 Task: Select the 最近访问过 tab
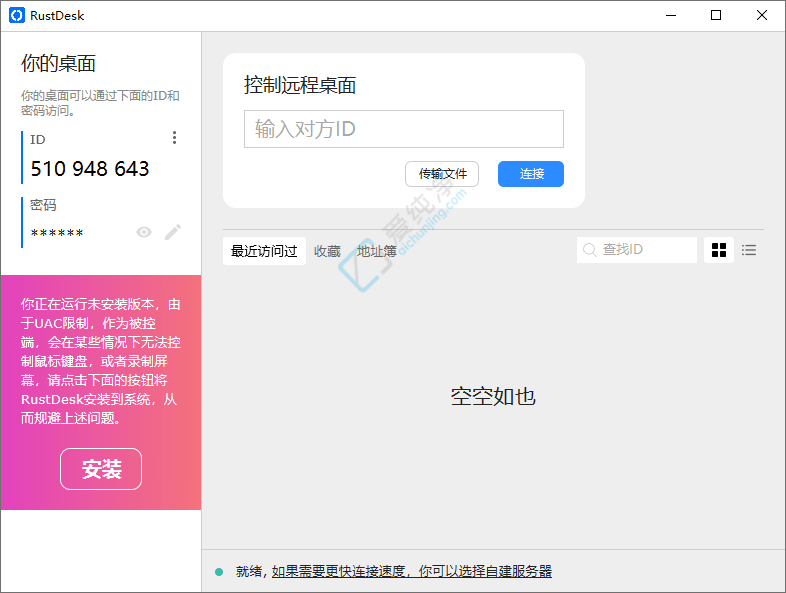point(264,251)
